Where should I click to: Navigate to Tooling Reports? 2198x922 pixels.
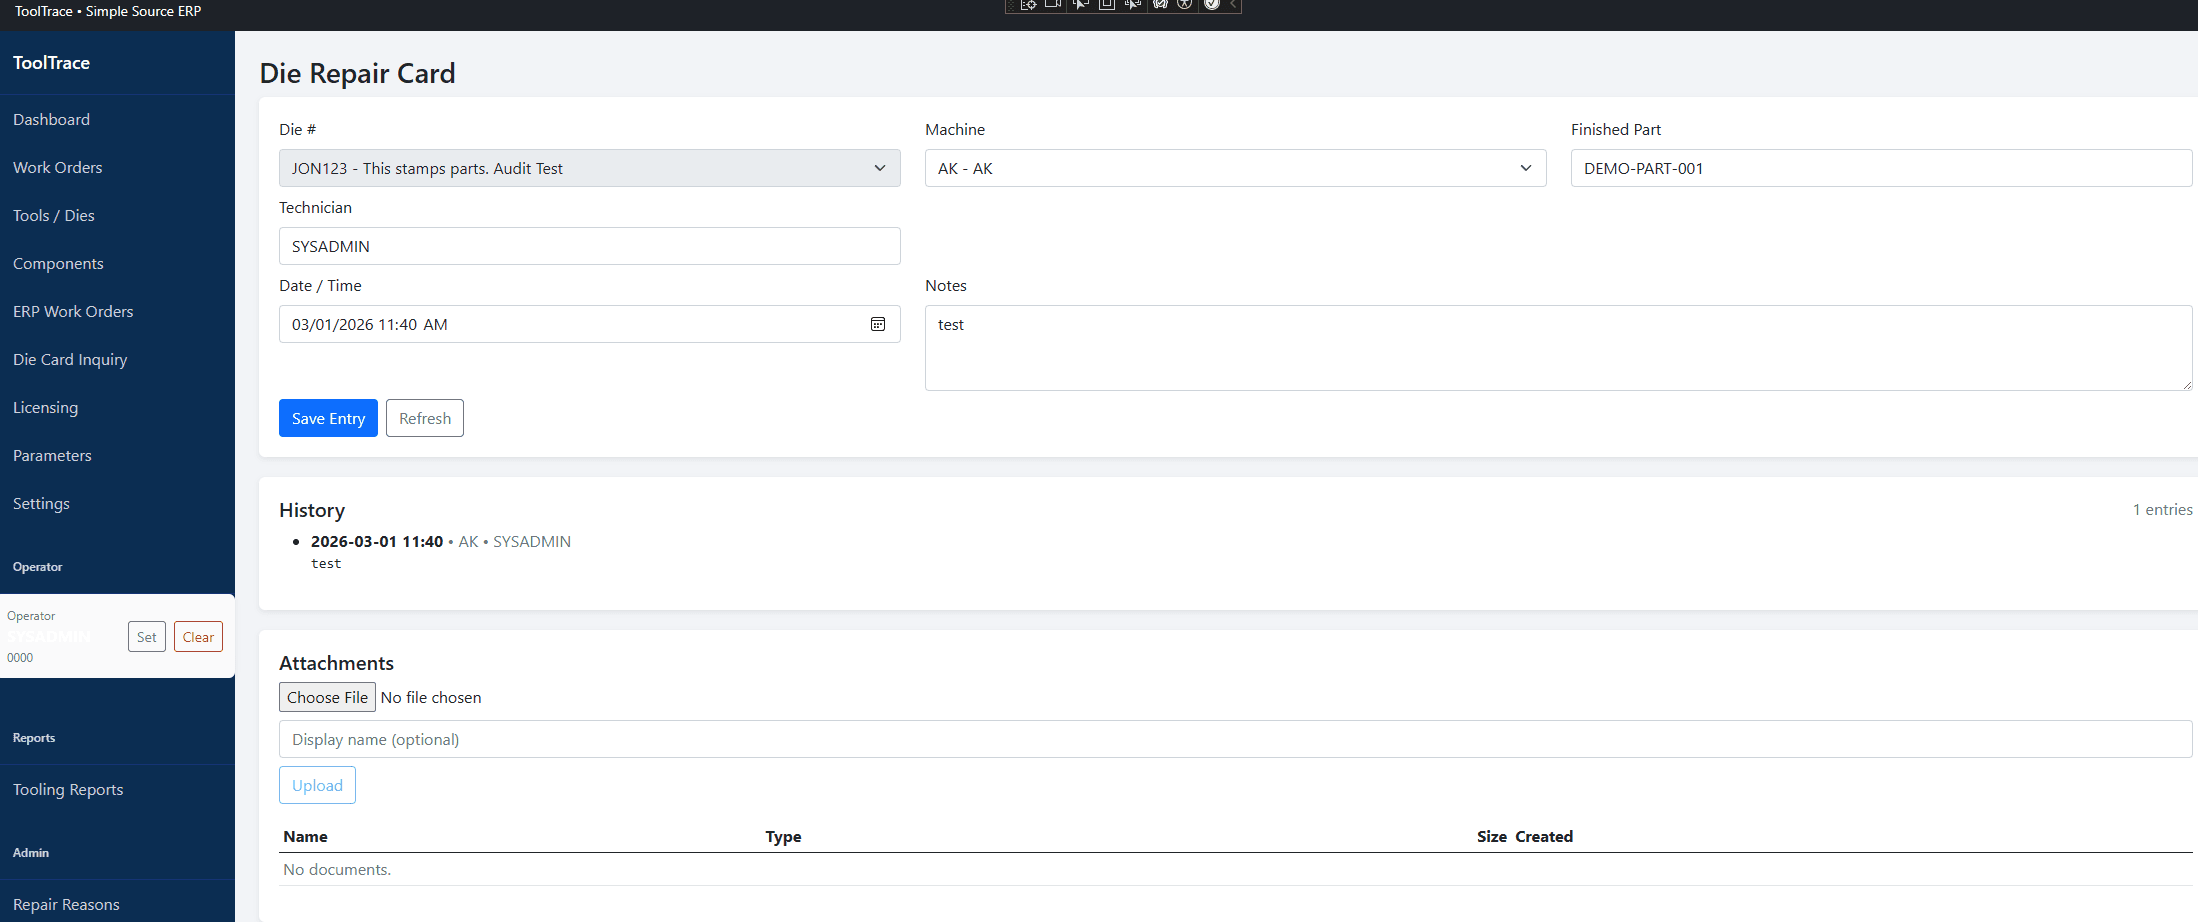68,789
